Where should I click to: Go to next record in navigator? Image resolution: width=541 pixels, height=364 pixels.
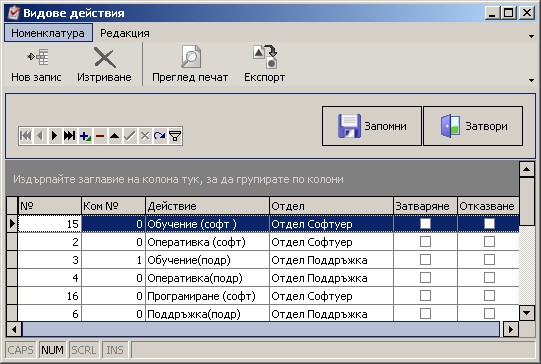55,136
